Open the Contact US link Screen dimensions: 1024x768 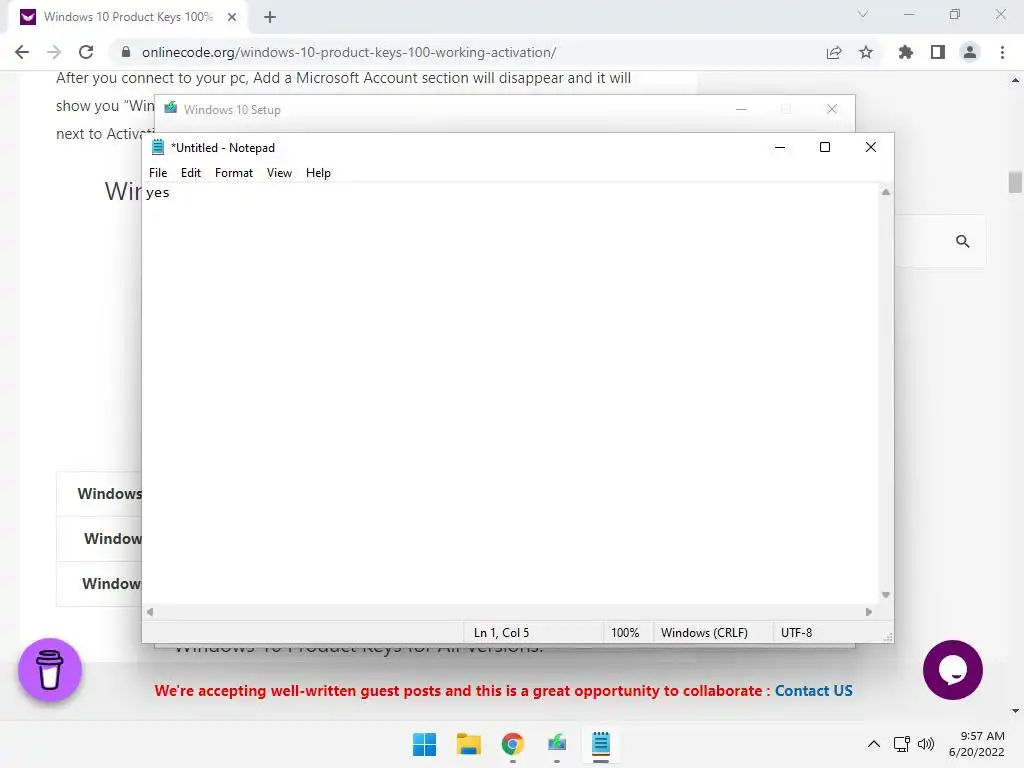(814, 691)
